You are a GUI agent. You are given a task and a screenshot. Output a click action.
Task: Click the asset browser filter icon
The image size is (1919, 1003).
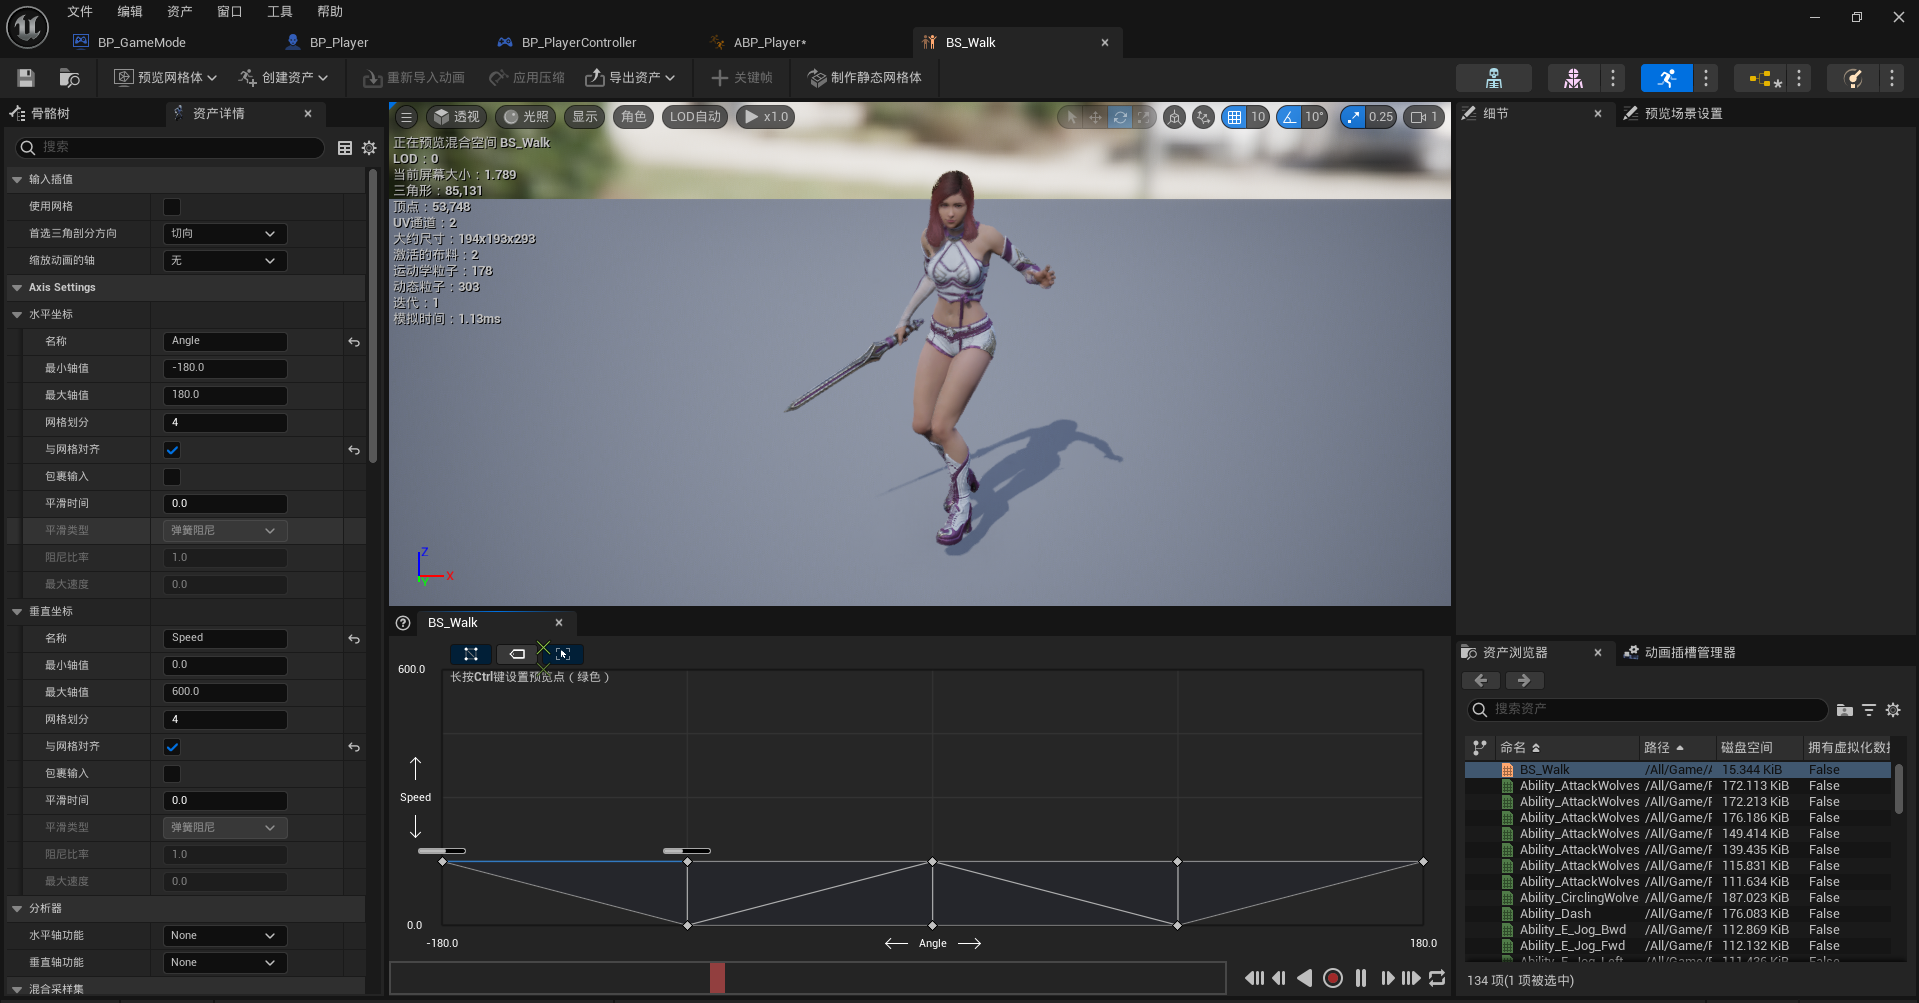click(x=1869, y=710)
